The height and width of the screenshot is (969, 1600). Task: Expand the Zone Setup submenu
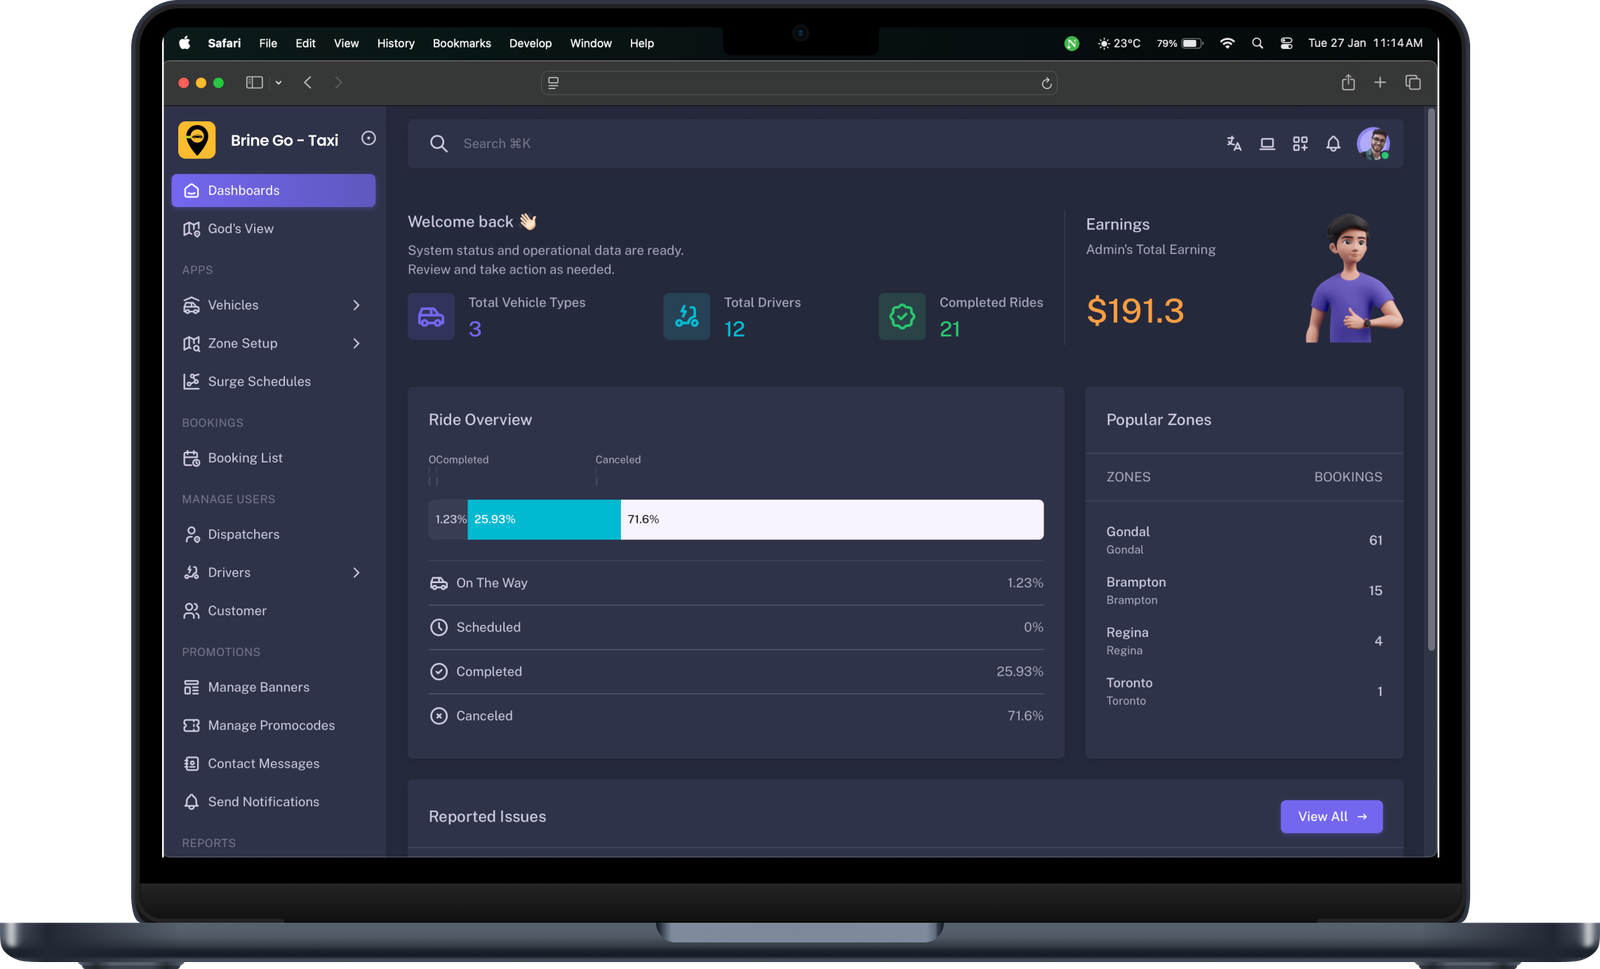pos(356,343)
